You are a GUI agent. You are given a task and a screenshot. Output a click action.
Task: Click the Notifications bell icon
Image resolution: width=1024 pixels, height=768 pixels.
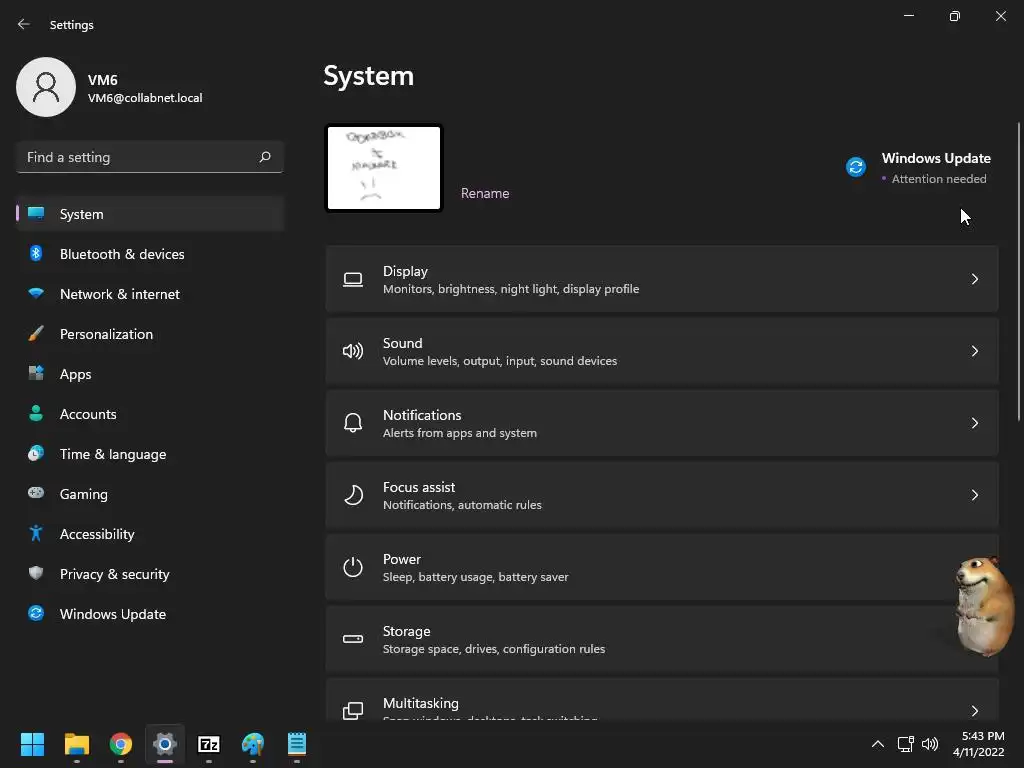(x=353, y=423)
